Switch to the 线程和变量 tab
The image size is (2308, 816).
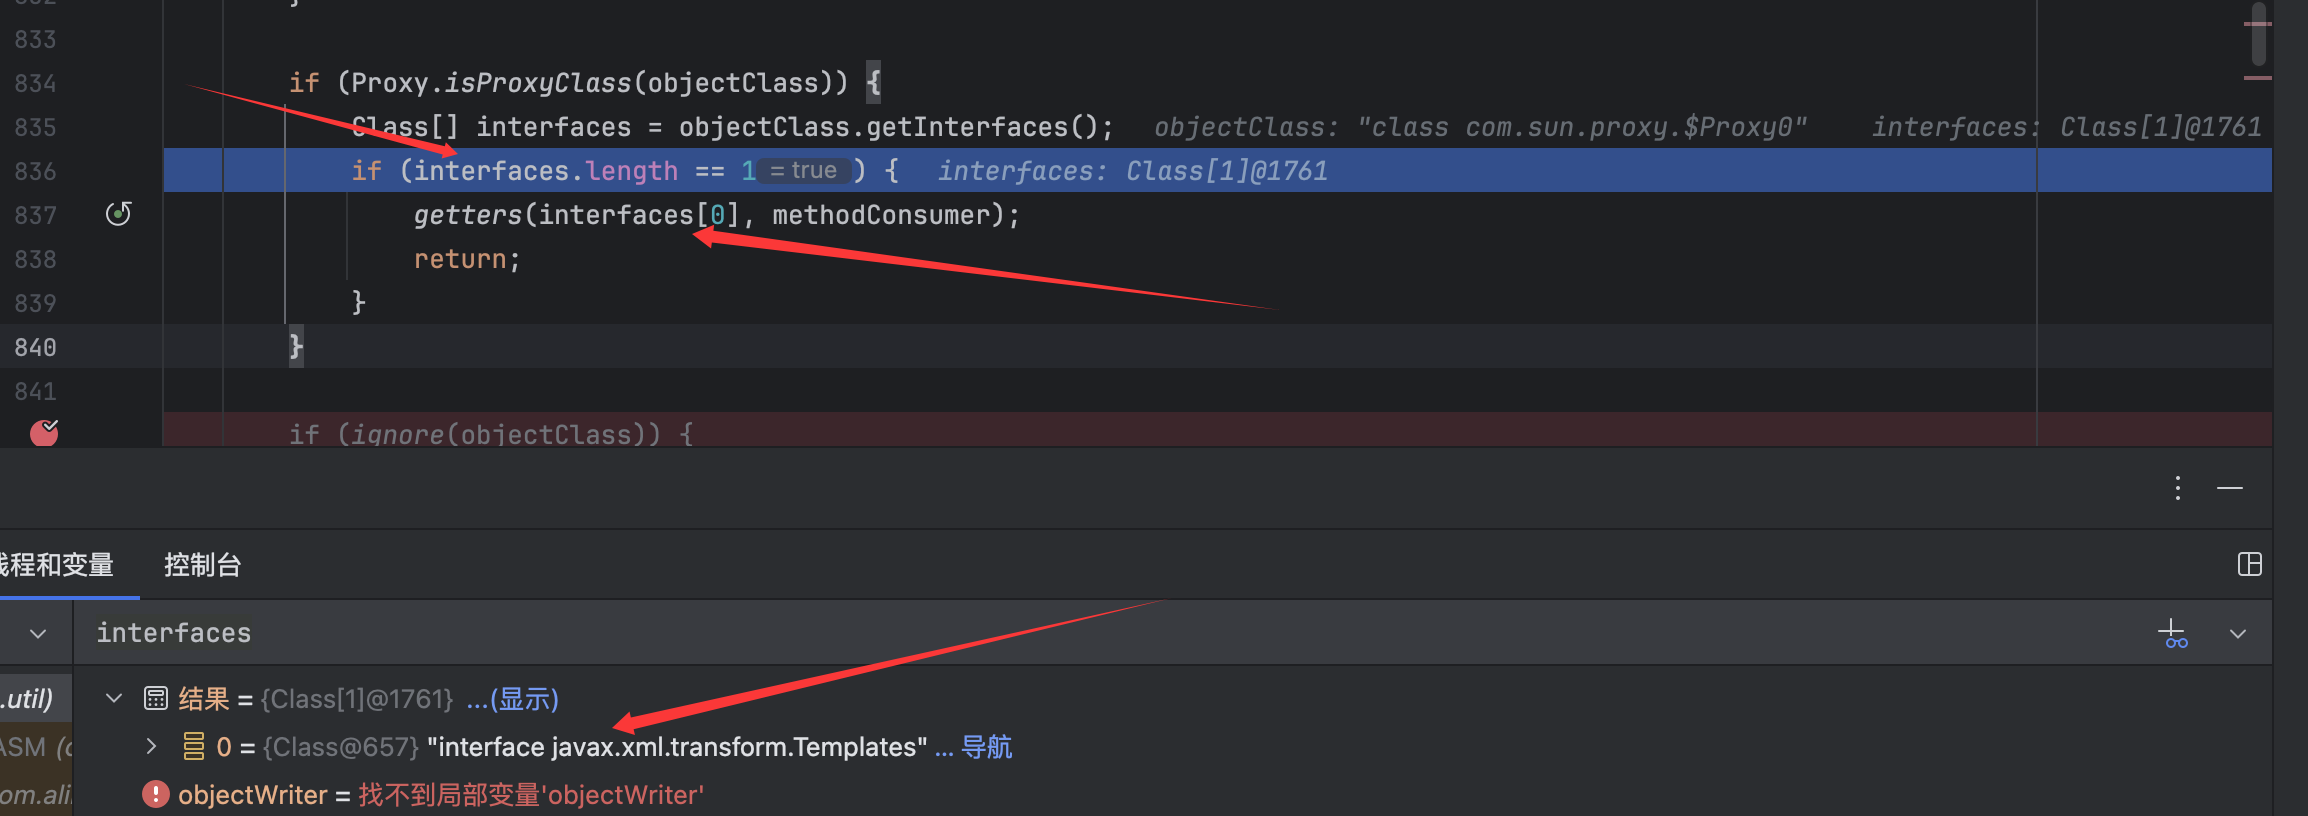tap(56, 565)
